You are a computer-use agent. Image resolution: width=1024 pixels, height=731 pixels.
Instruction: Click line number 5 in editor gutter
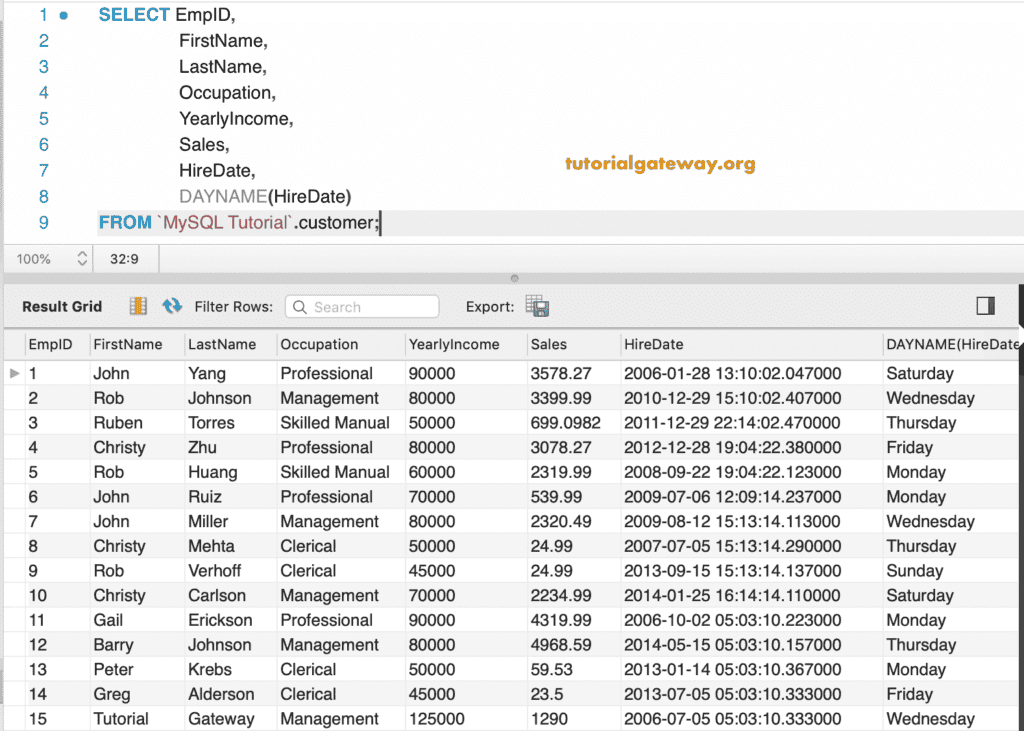point(44,119)
